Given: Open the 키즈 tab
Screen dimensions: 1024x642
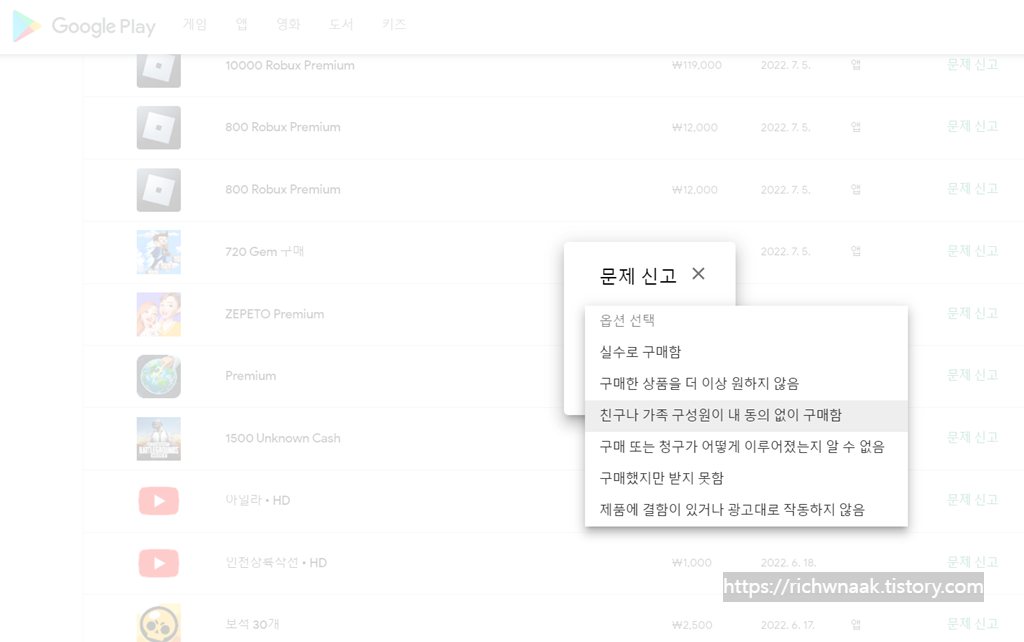Looking at the screenshot, I should (x=394, y=24).
